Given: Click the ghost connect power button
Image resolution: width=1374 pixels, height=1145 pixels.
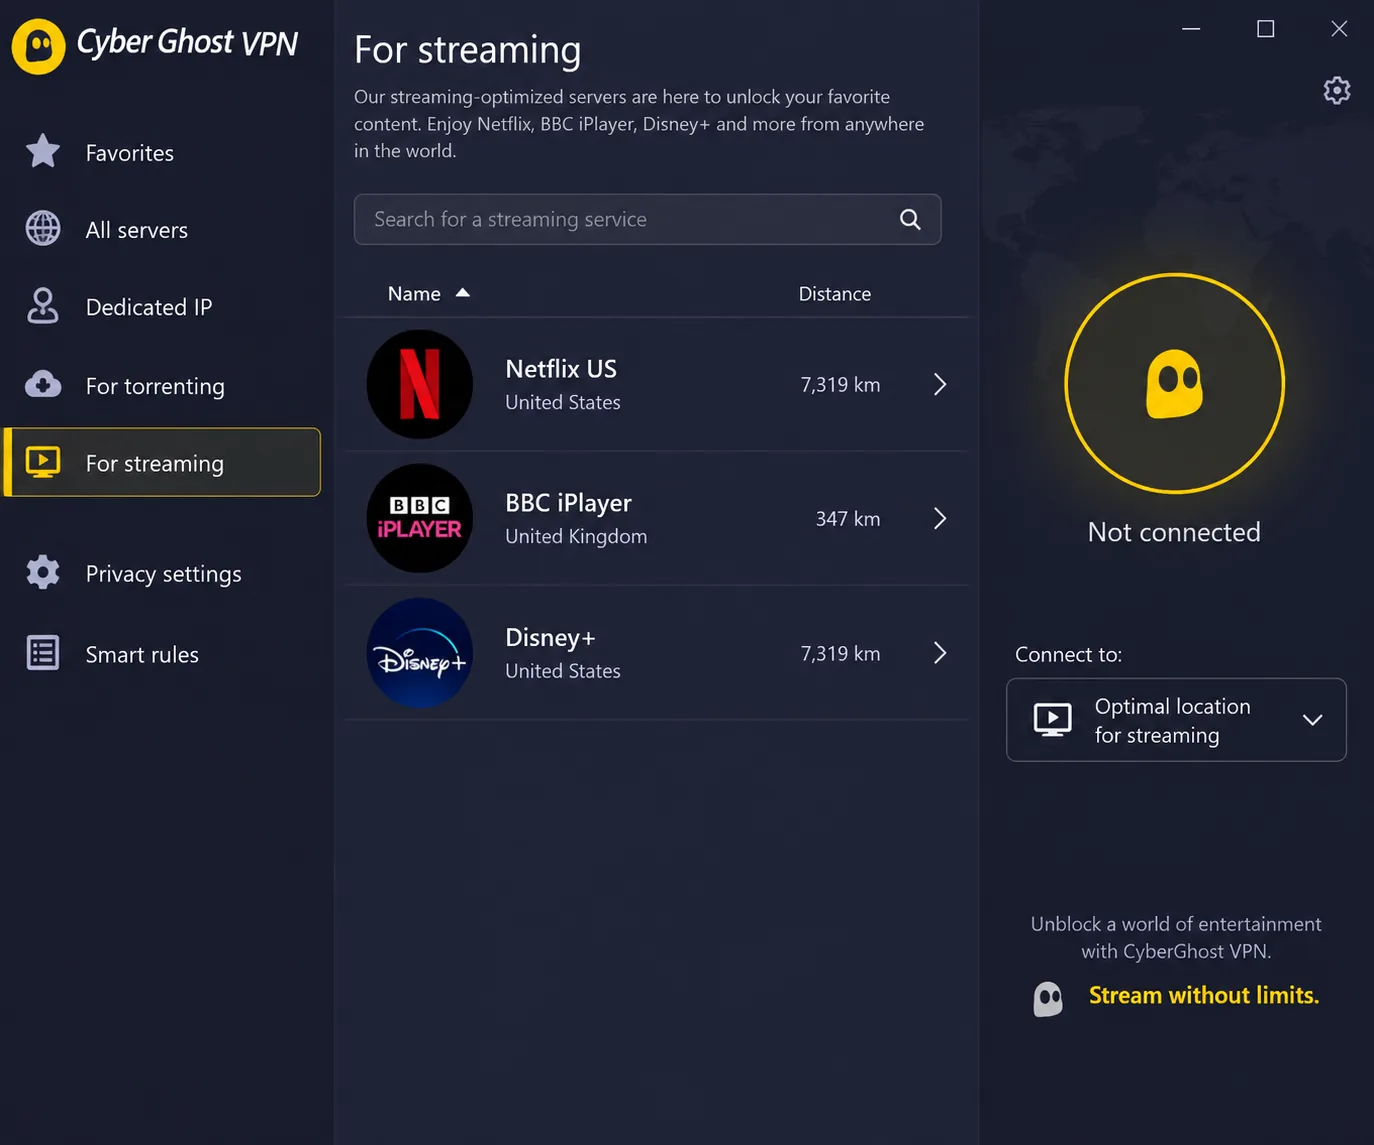Looking at the screenshot, I should coord(1175,383).
